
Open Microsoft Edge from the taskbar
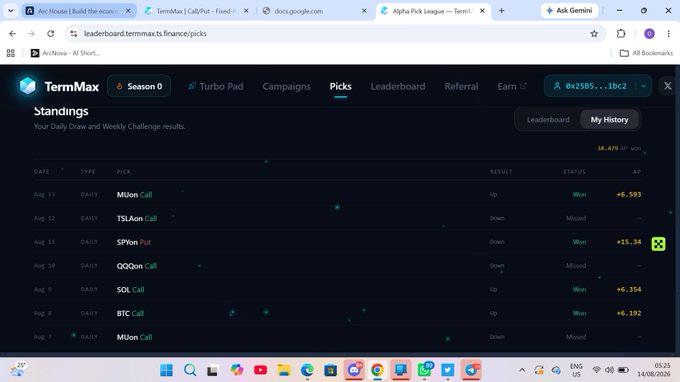point(307,370)
